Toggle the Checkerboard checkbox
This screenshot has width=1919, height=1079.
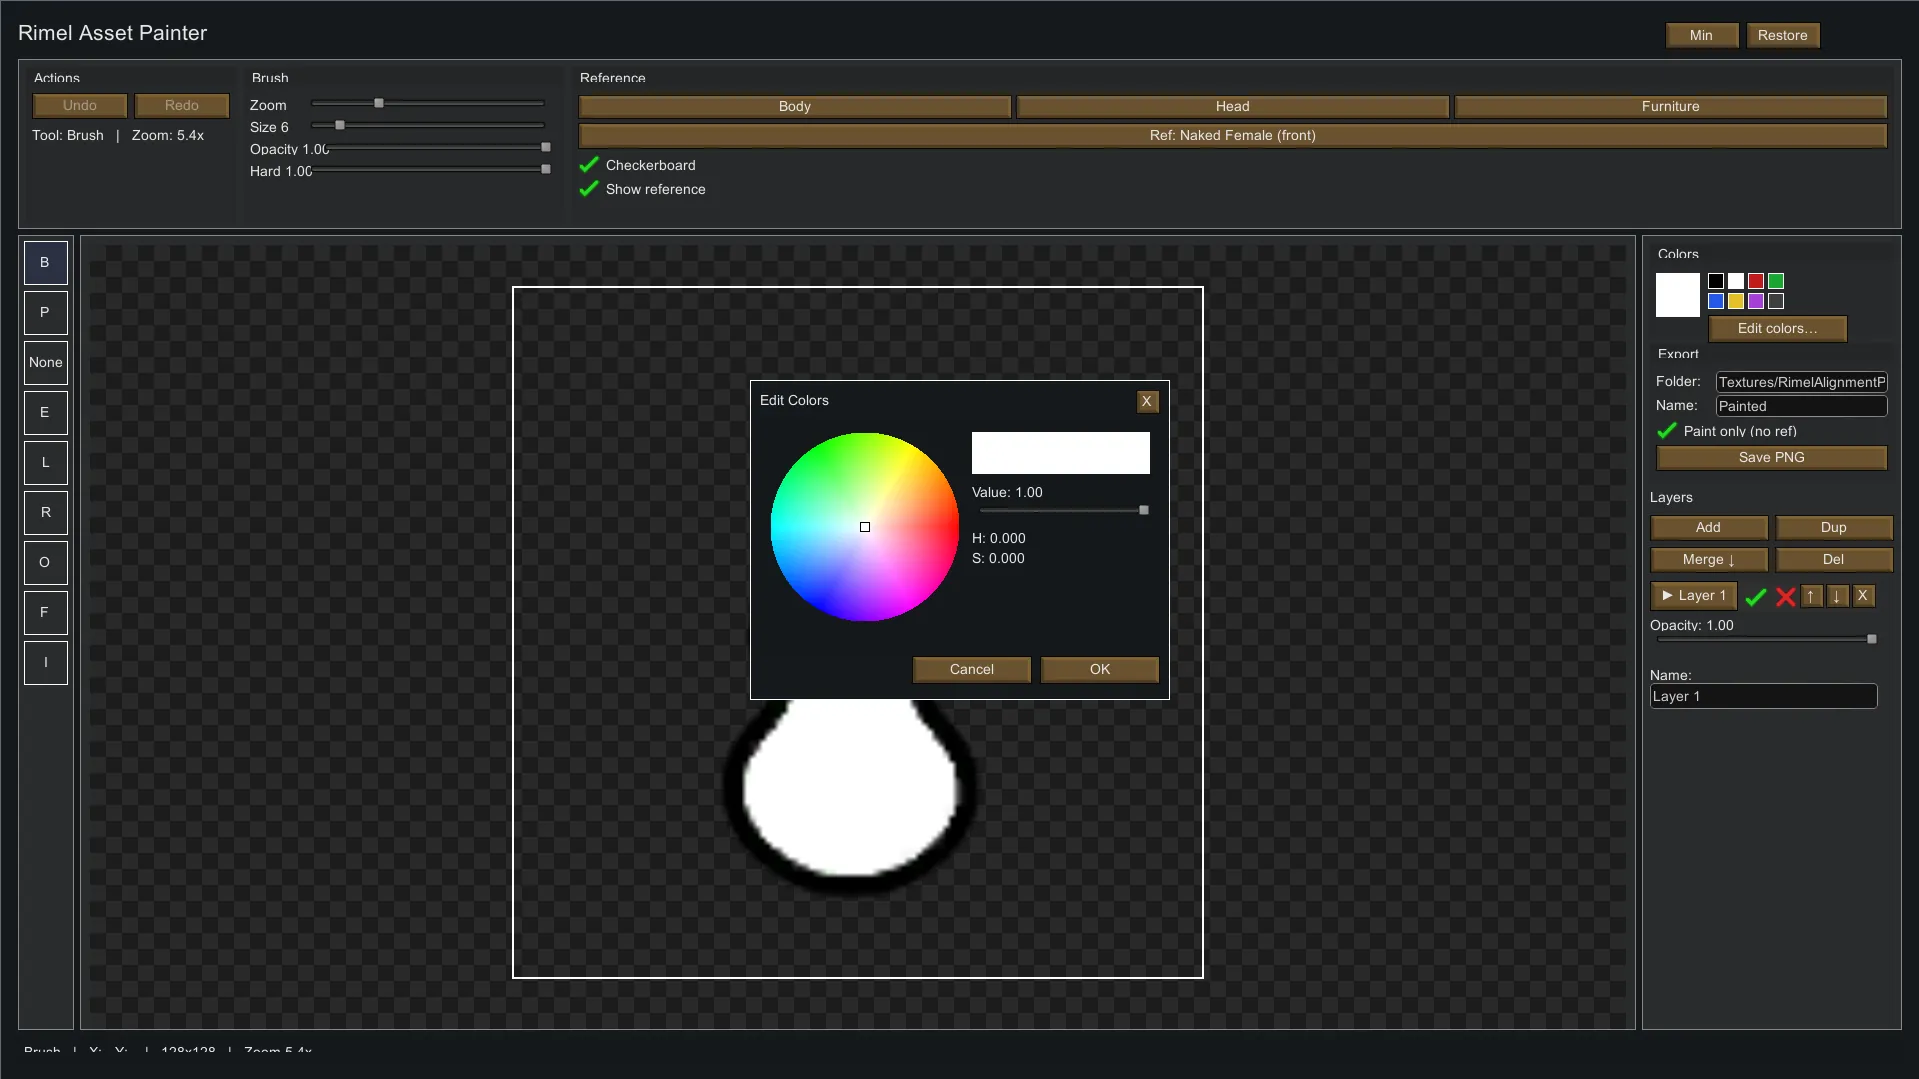[589, 165]
